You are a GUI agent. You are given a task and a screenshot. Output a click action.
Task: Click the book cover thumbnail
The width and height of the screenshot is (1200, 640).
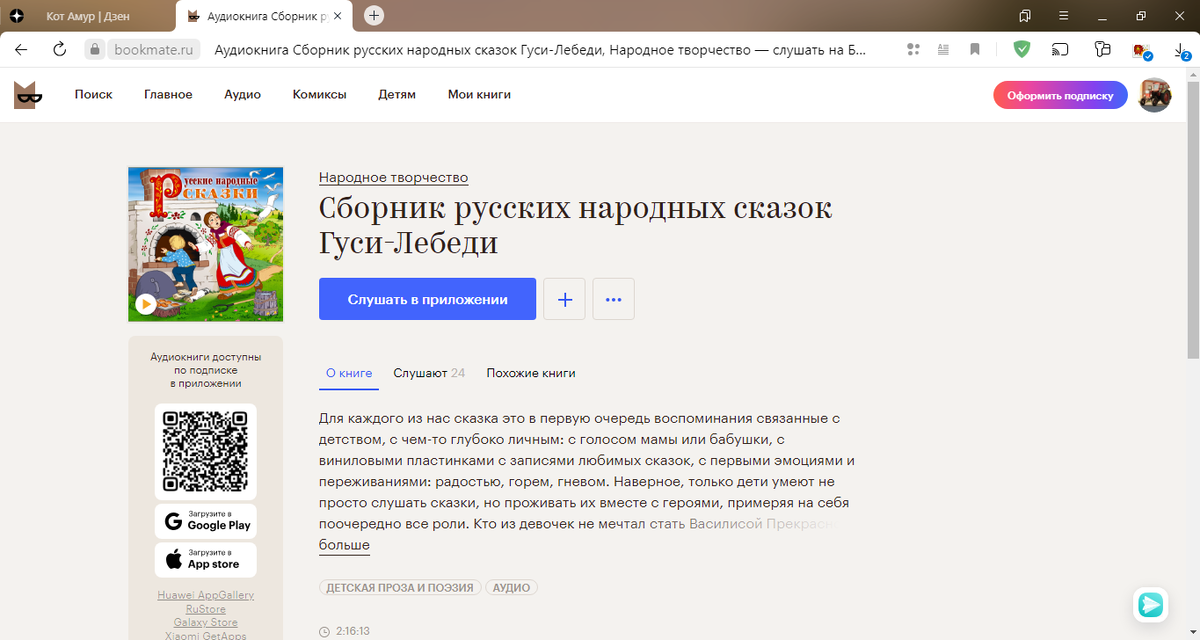(x=206, y=244)
